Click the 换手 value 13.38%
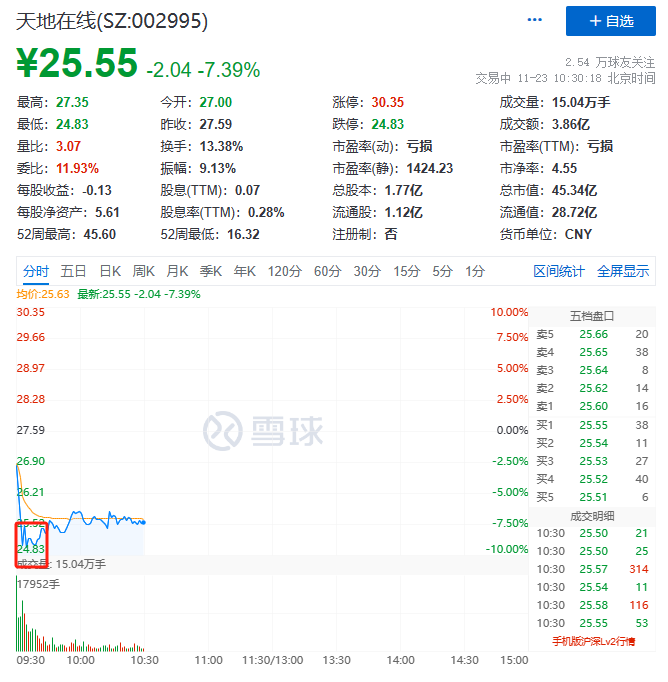The width and height of the screenshot is (668, 682). (221, 146)
